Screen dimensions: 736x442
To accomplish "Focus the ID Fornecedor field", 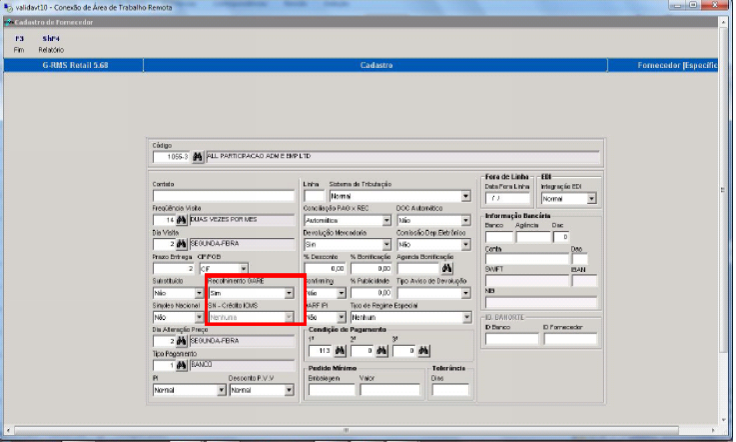I will [x=570, y=339].
